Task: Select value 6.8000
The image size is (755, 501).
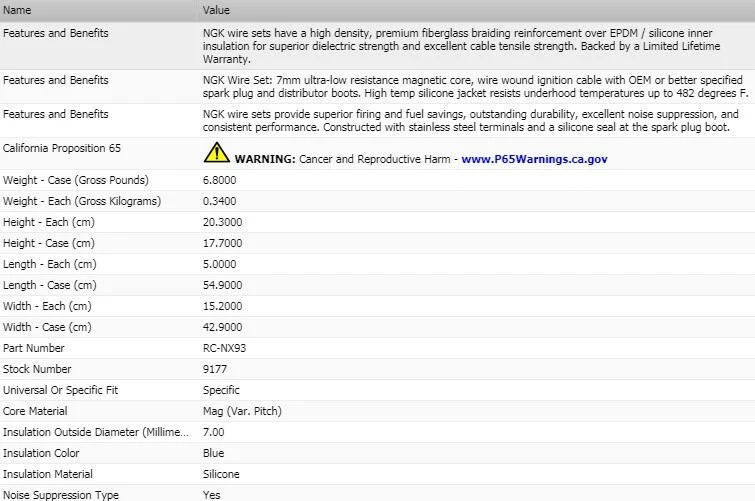Action: [x=220, y=180]
